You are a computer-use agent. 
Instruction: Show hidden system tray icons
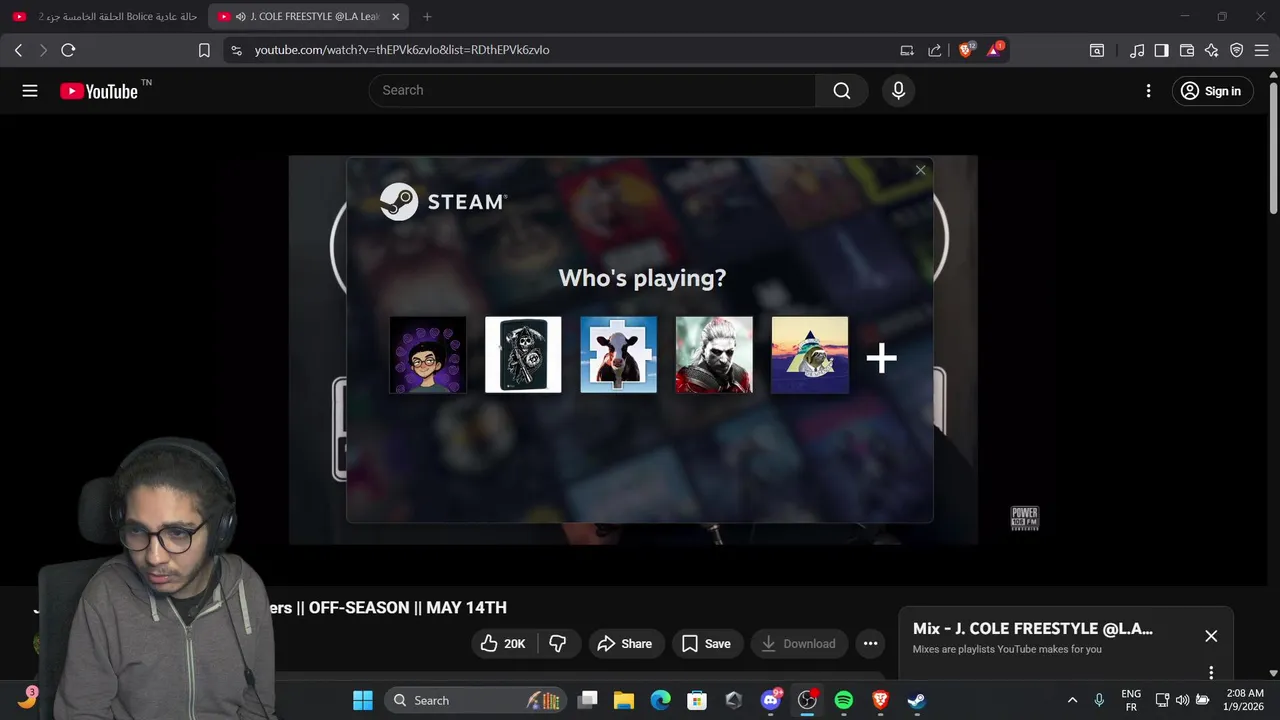1072,700
